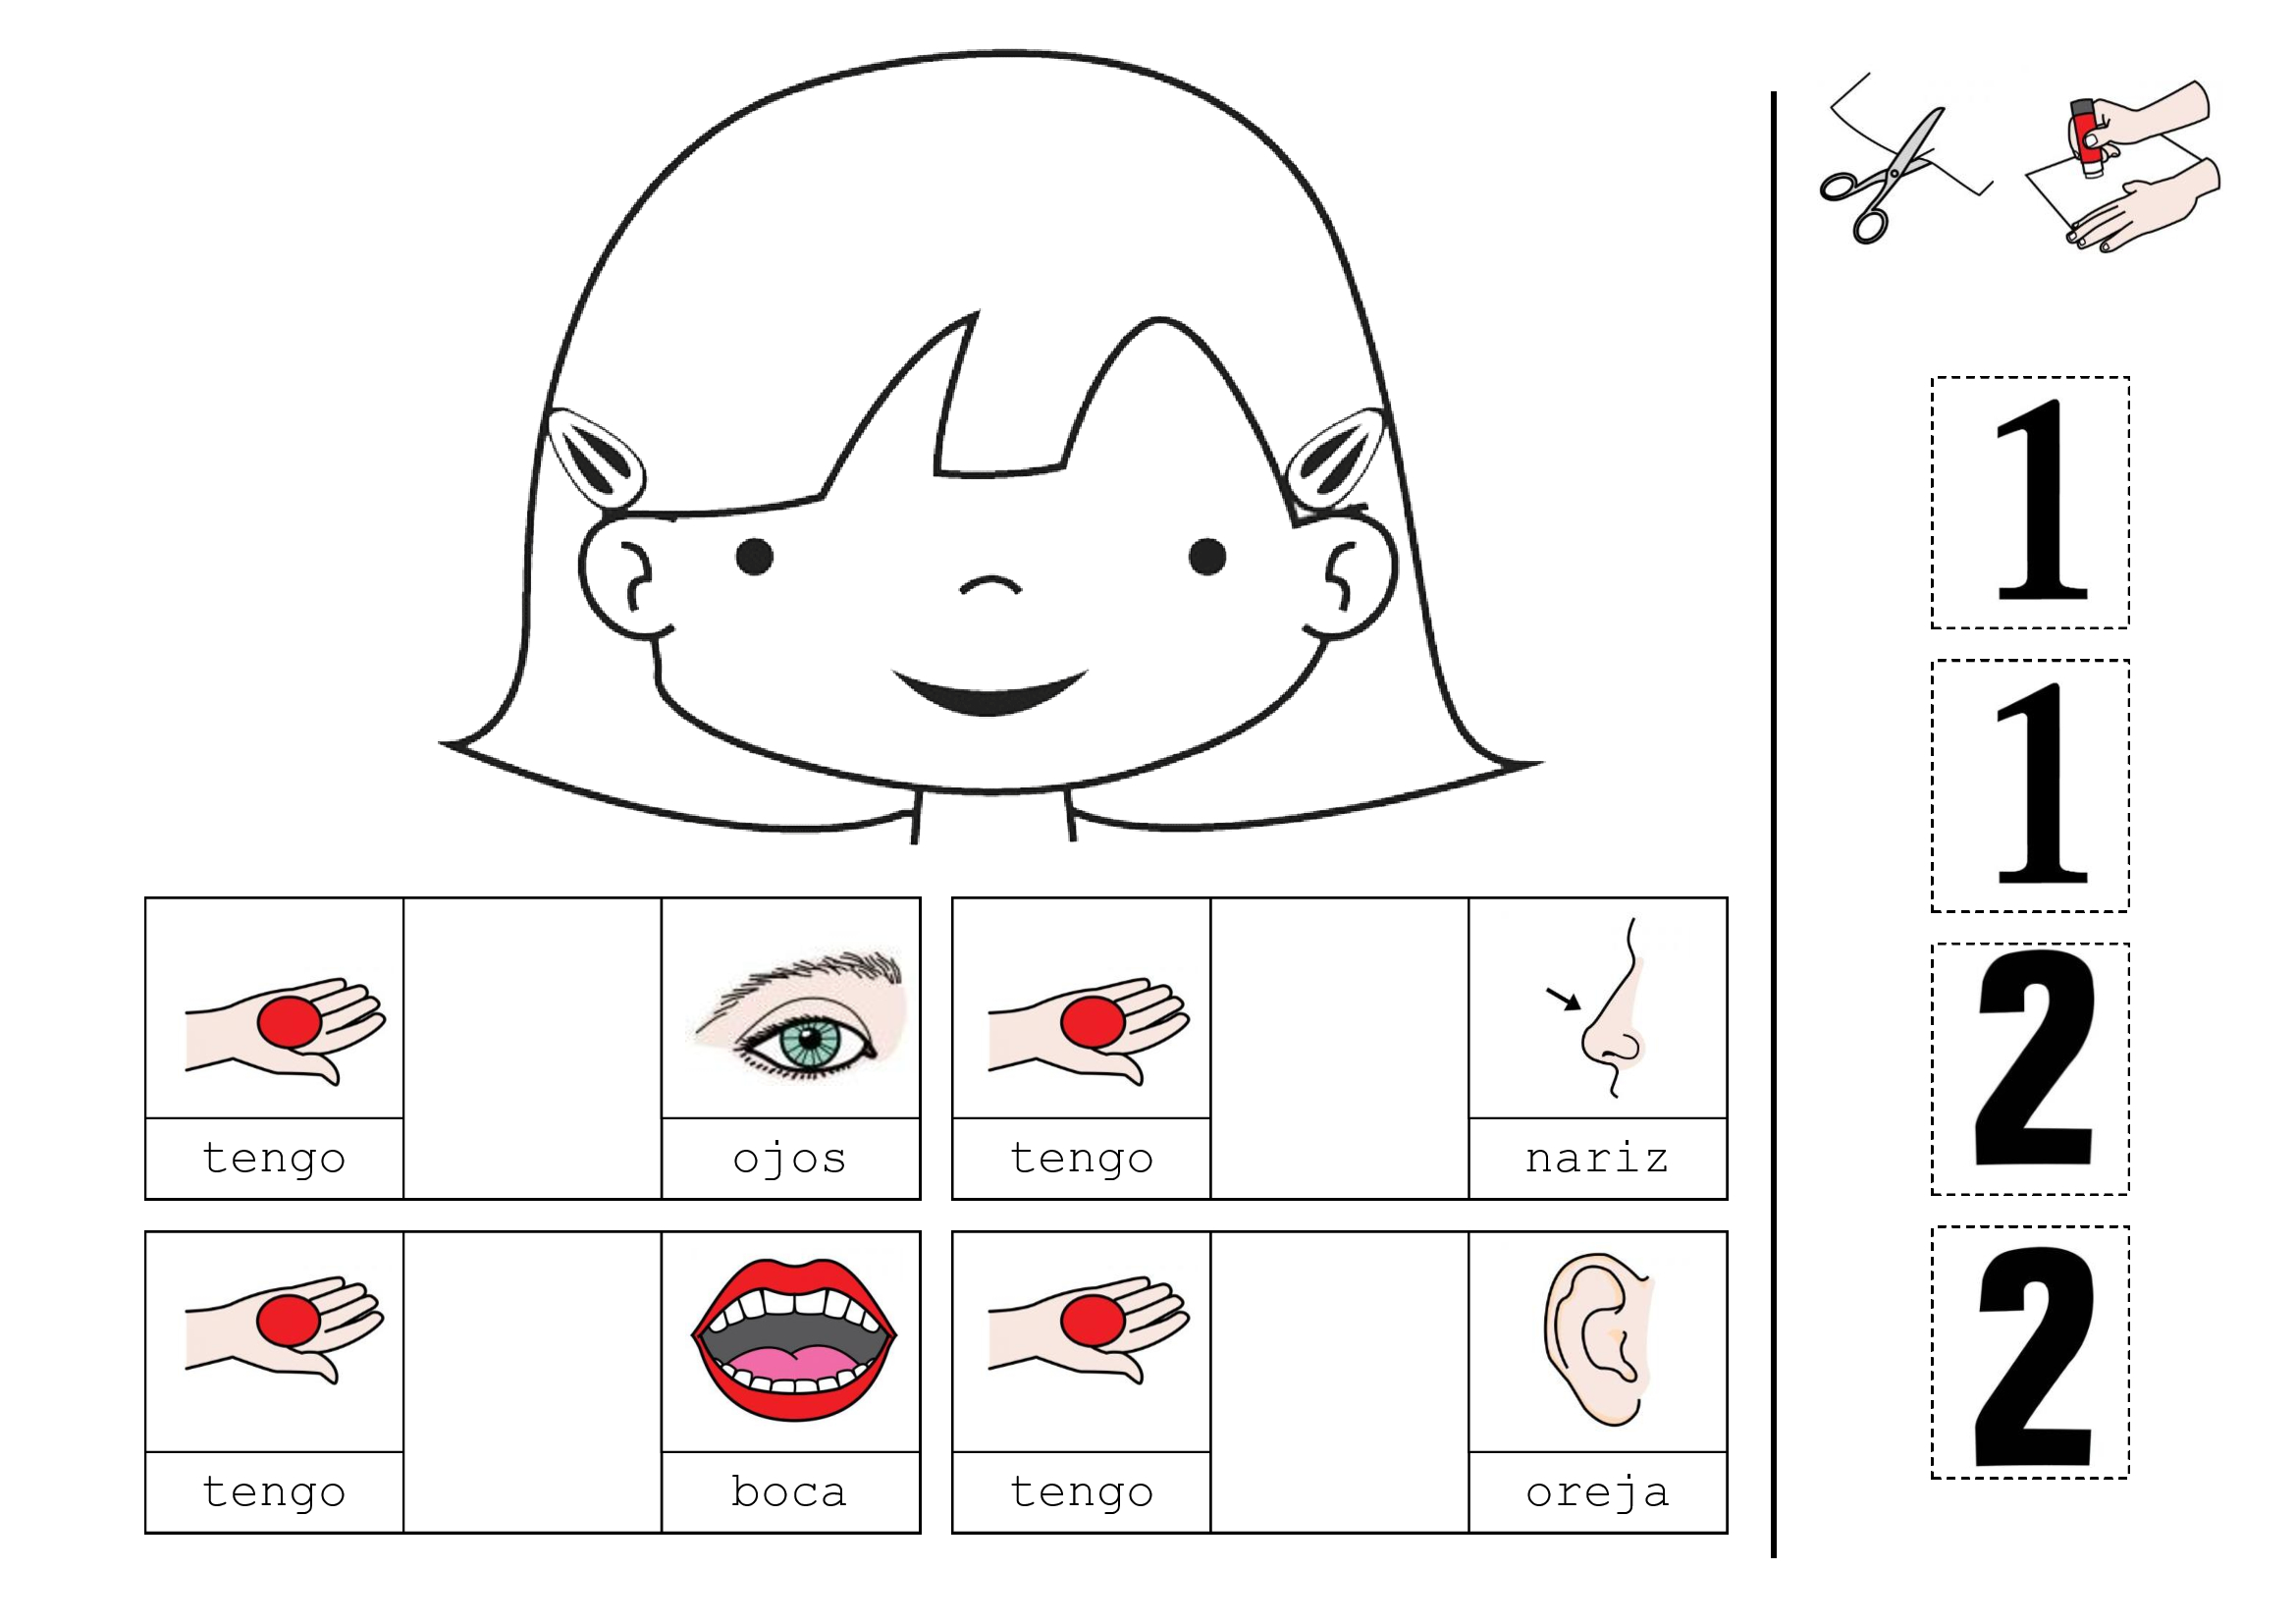Select the bottom number 2 cutout card
The height and width of the screenshot is (1624, 2296).
(2030, 1353)
